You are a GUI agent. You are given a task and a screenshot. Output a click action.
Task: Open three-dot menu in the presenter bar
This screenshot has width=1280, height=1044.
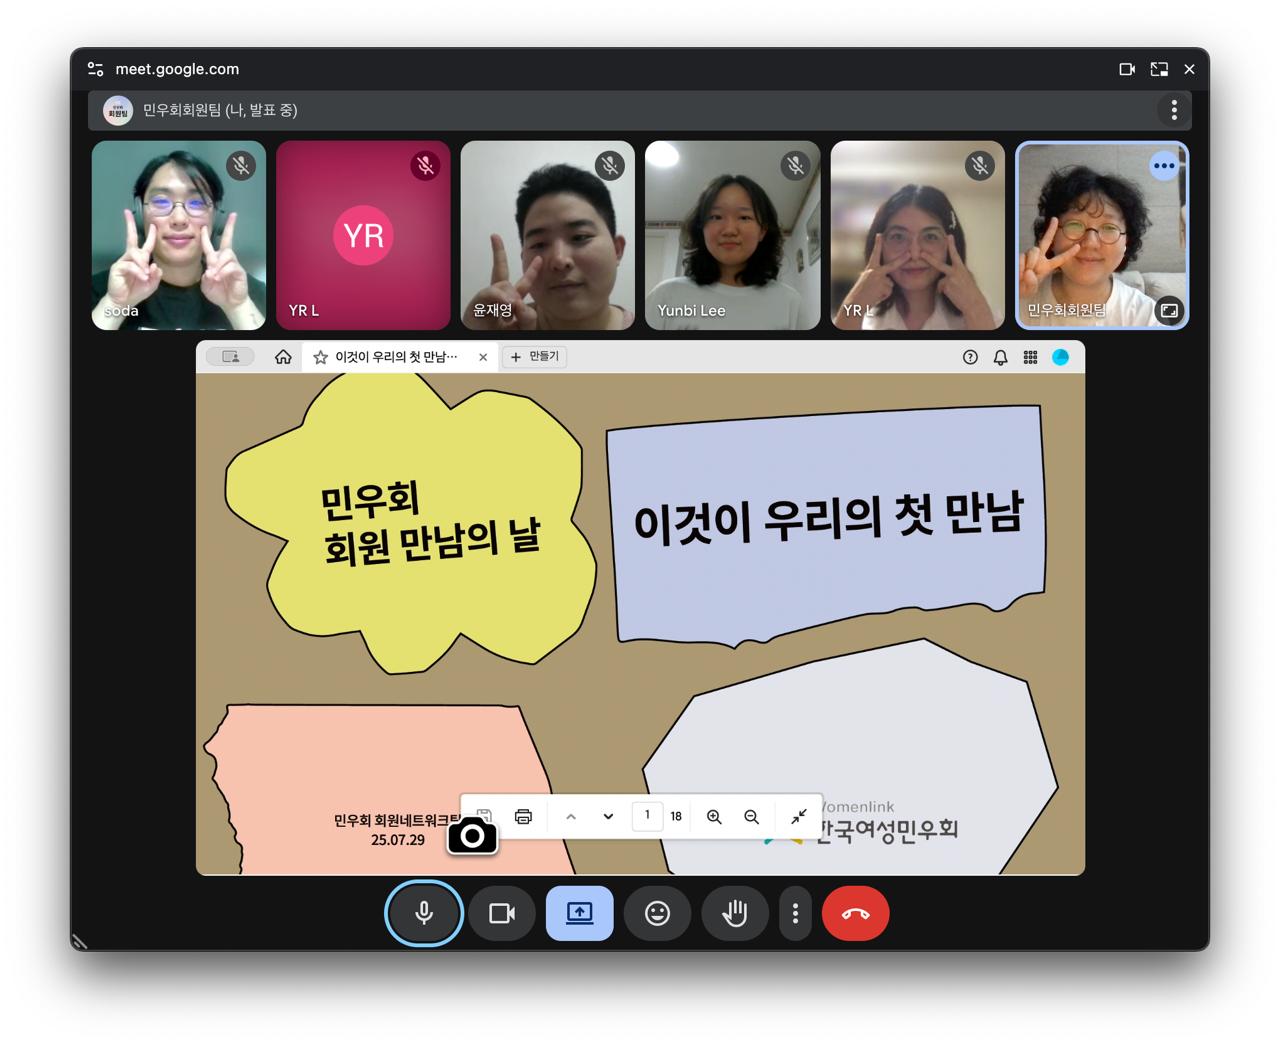tap(1173, 110)
